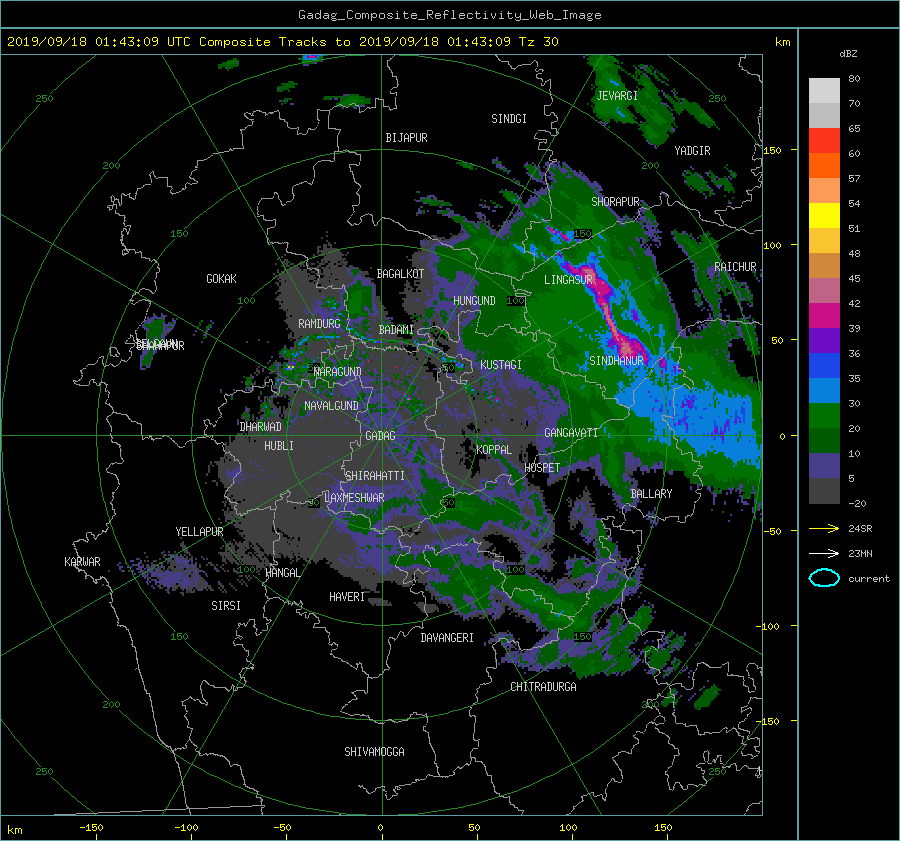
Task: Click the HOSPET city label
Action: [542, 468]
